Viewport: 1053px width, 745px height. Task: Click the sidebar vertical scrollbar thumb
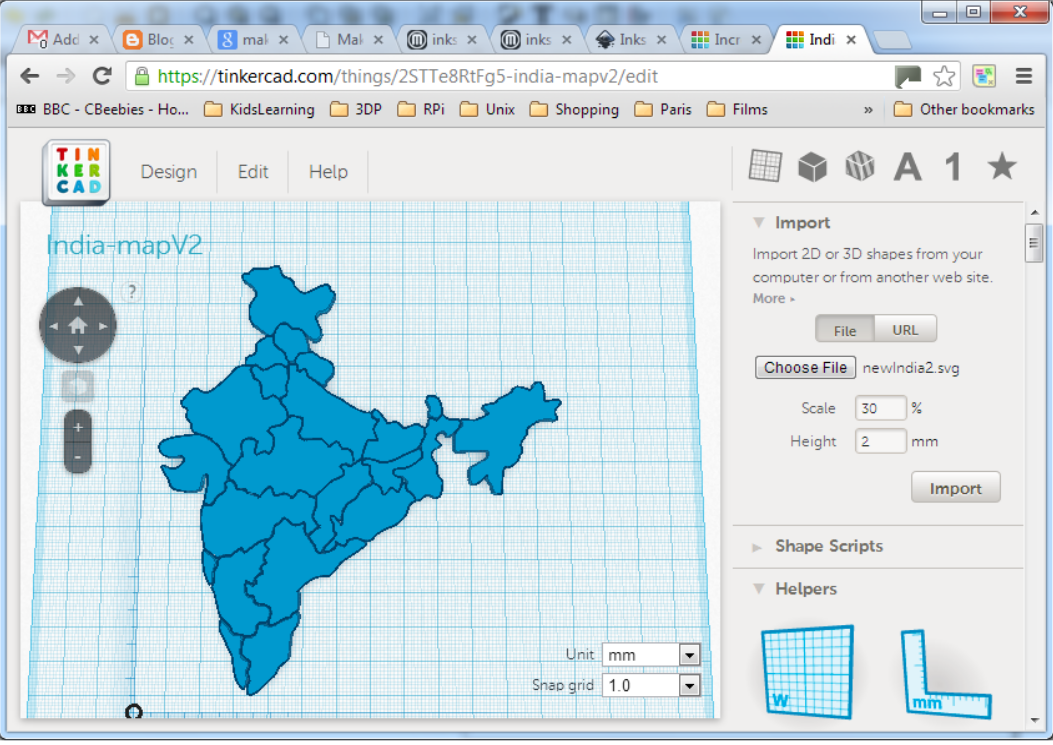coord(1034,243)
